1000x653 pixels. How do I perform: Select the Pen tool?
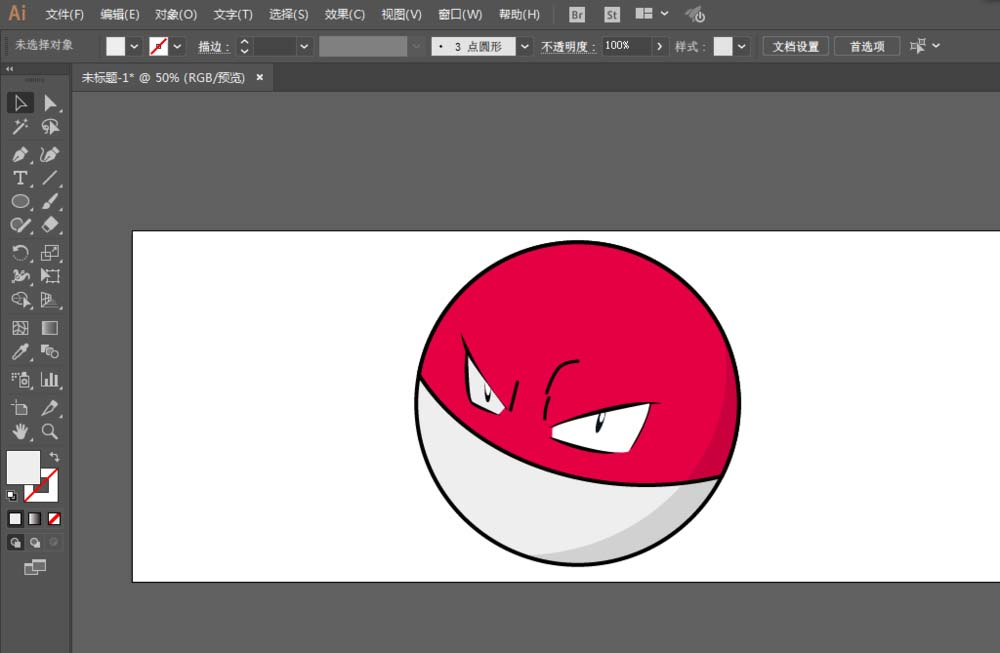click(19, 155)
